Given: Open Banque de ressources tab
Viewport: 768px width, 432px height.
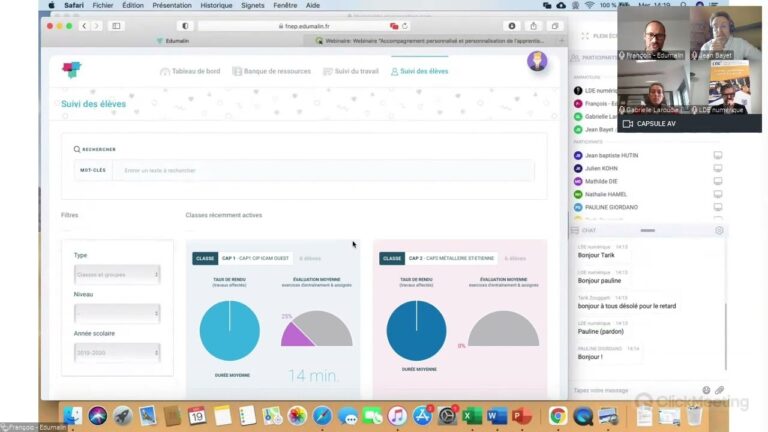Looking at the screenshot, I should 270,72.
